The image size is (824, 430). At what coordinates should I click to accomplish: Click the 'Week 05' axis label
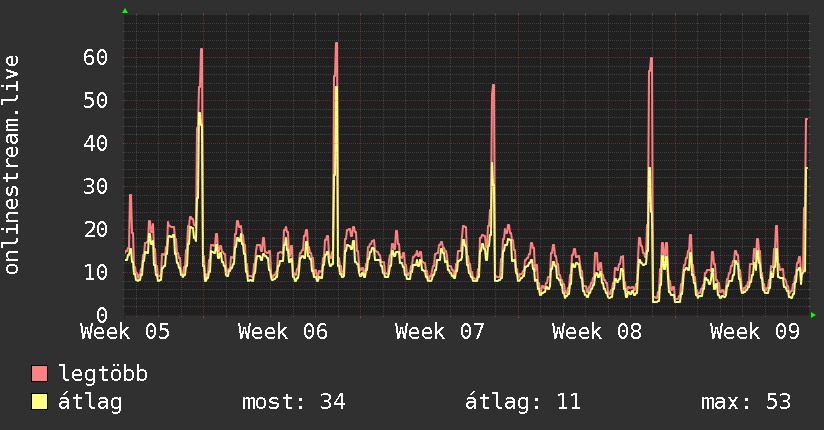(125, 332)
